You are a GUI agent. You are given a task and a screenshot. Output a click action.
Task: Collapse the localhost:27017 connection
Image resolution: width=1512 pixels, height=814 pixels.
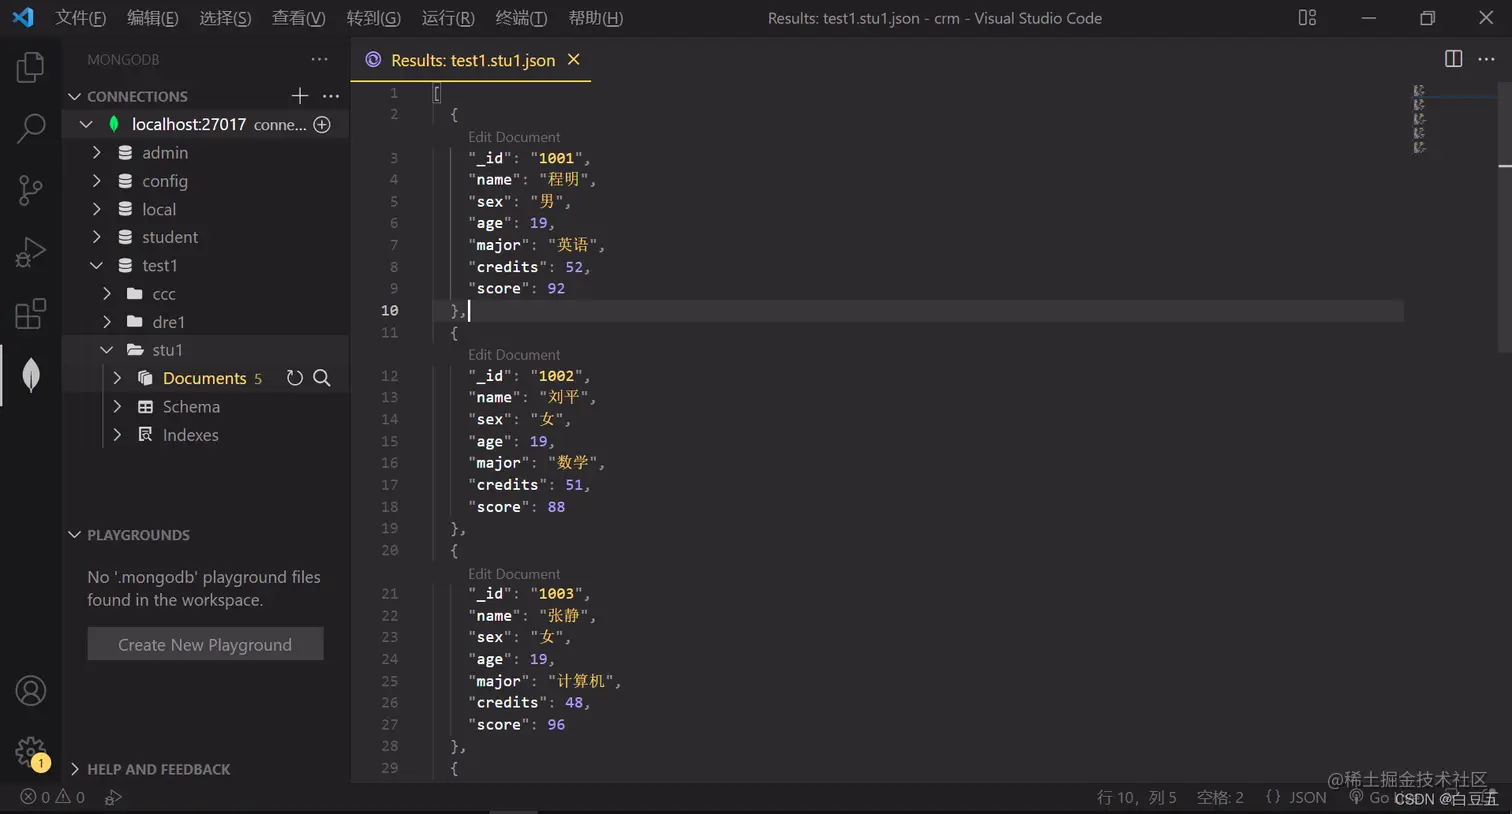point(86,124)
